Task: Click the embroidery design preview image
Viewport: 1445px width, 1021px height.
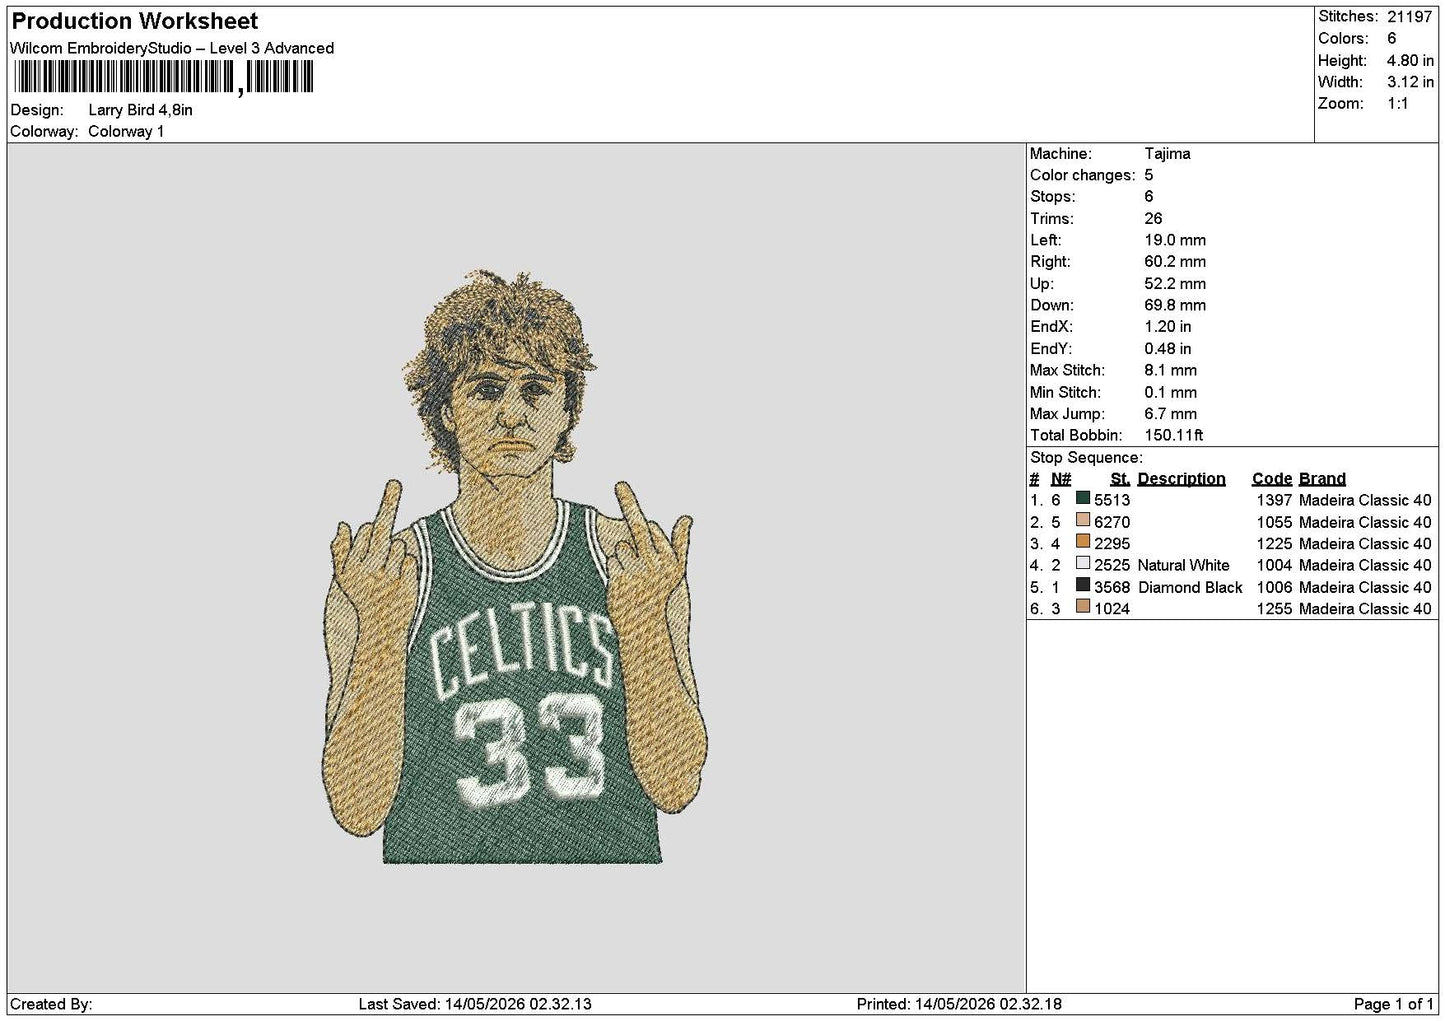Action: (x=517, y=566)
